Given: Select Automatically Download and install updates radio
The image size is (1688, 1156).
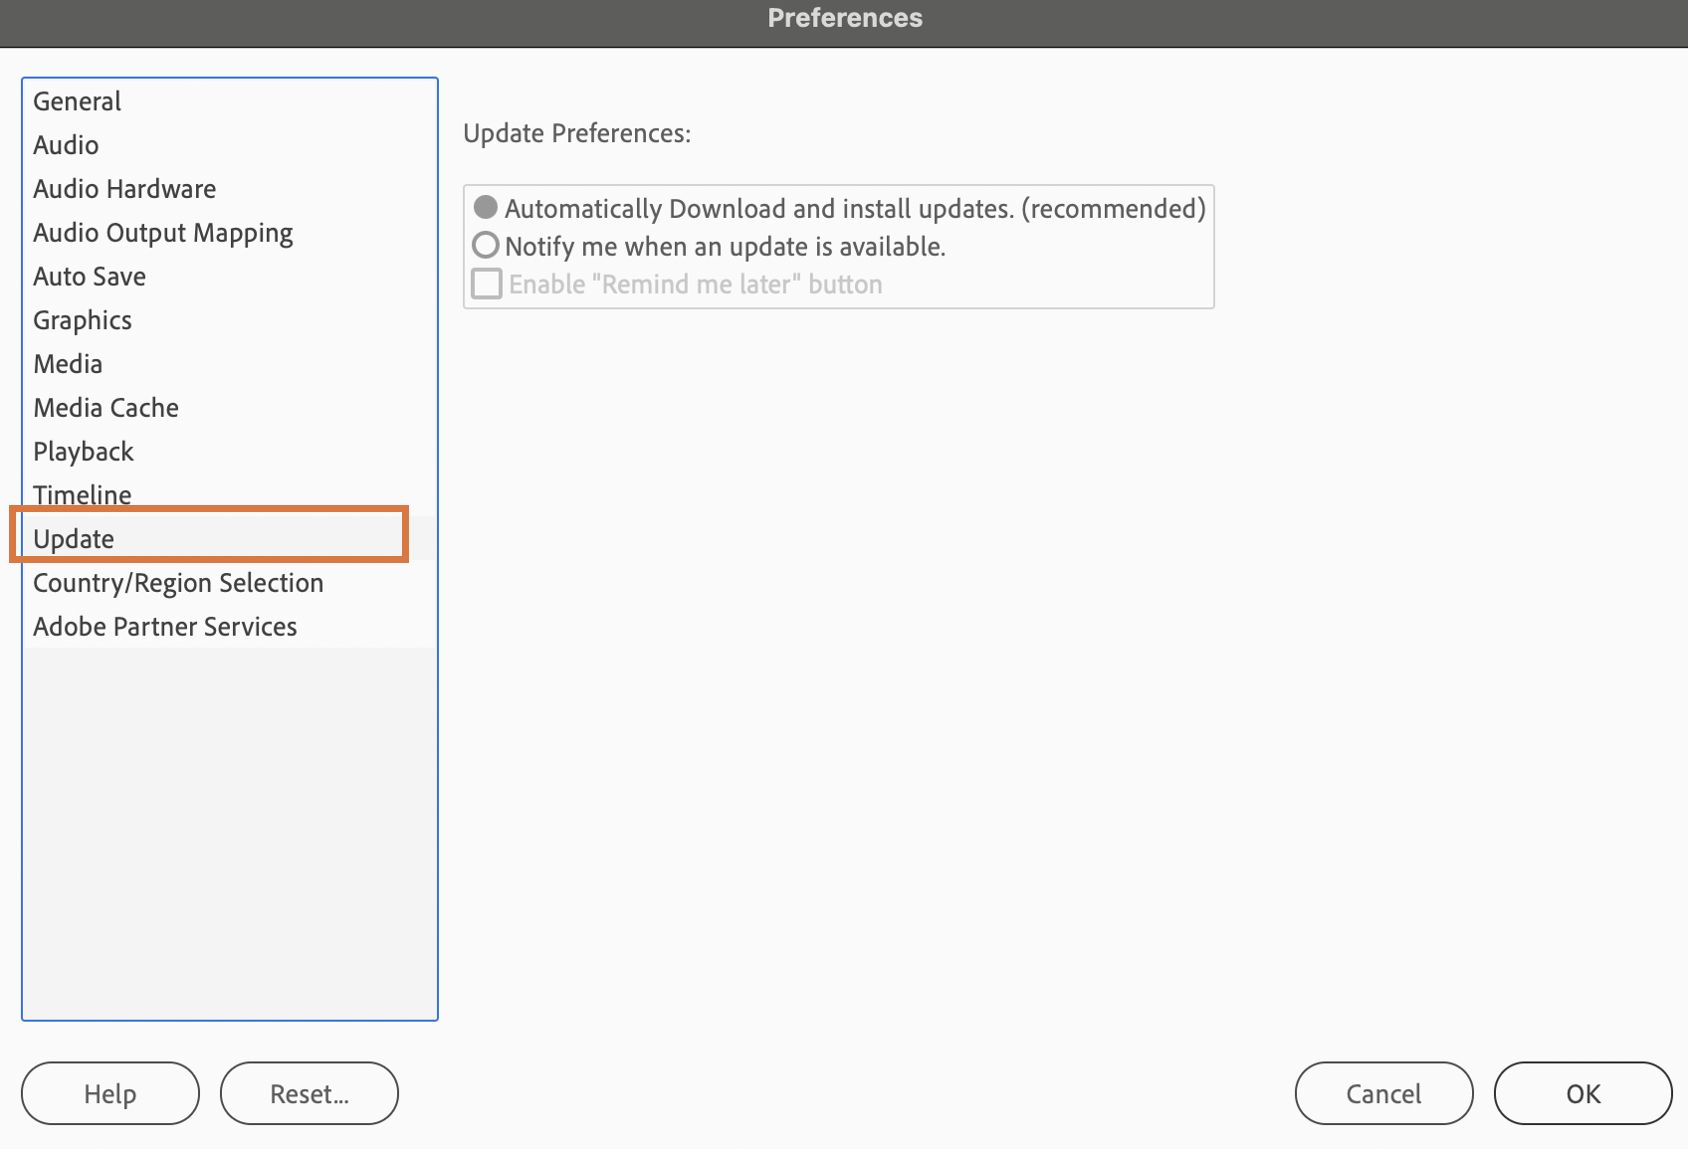Looking at the screenshot, I should [486, 208].
